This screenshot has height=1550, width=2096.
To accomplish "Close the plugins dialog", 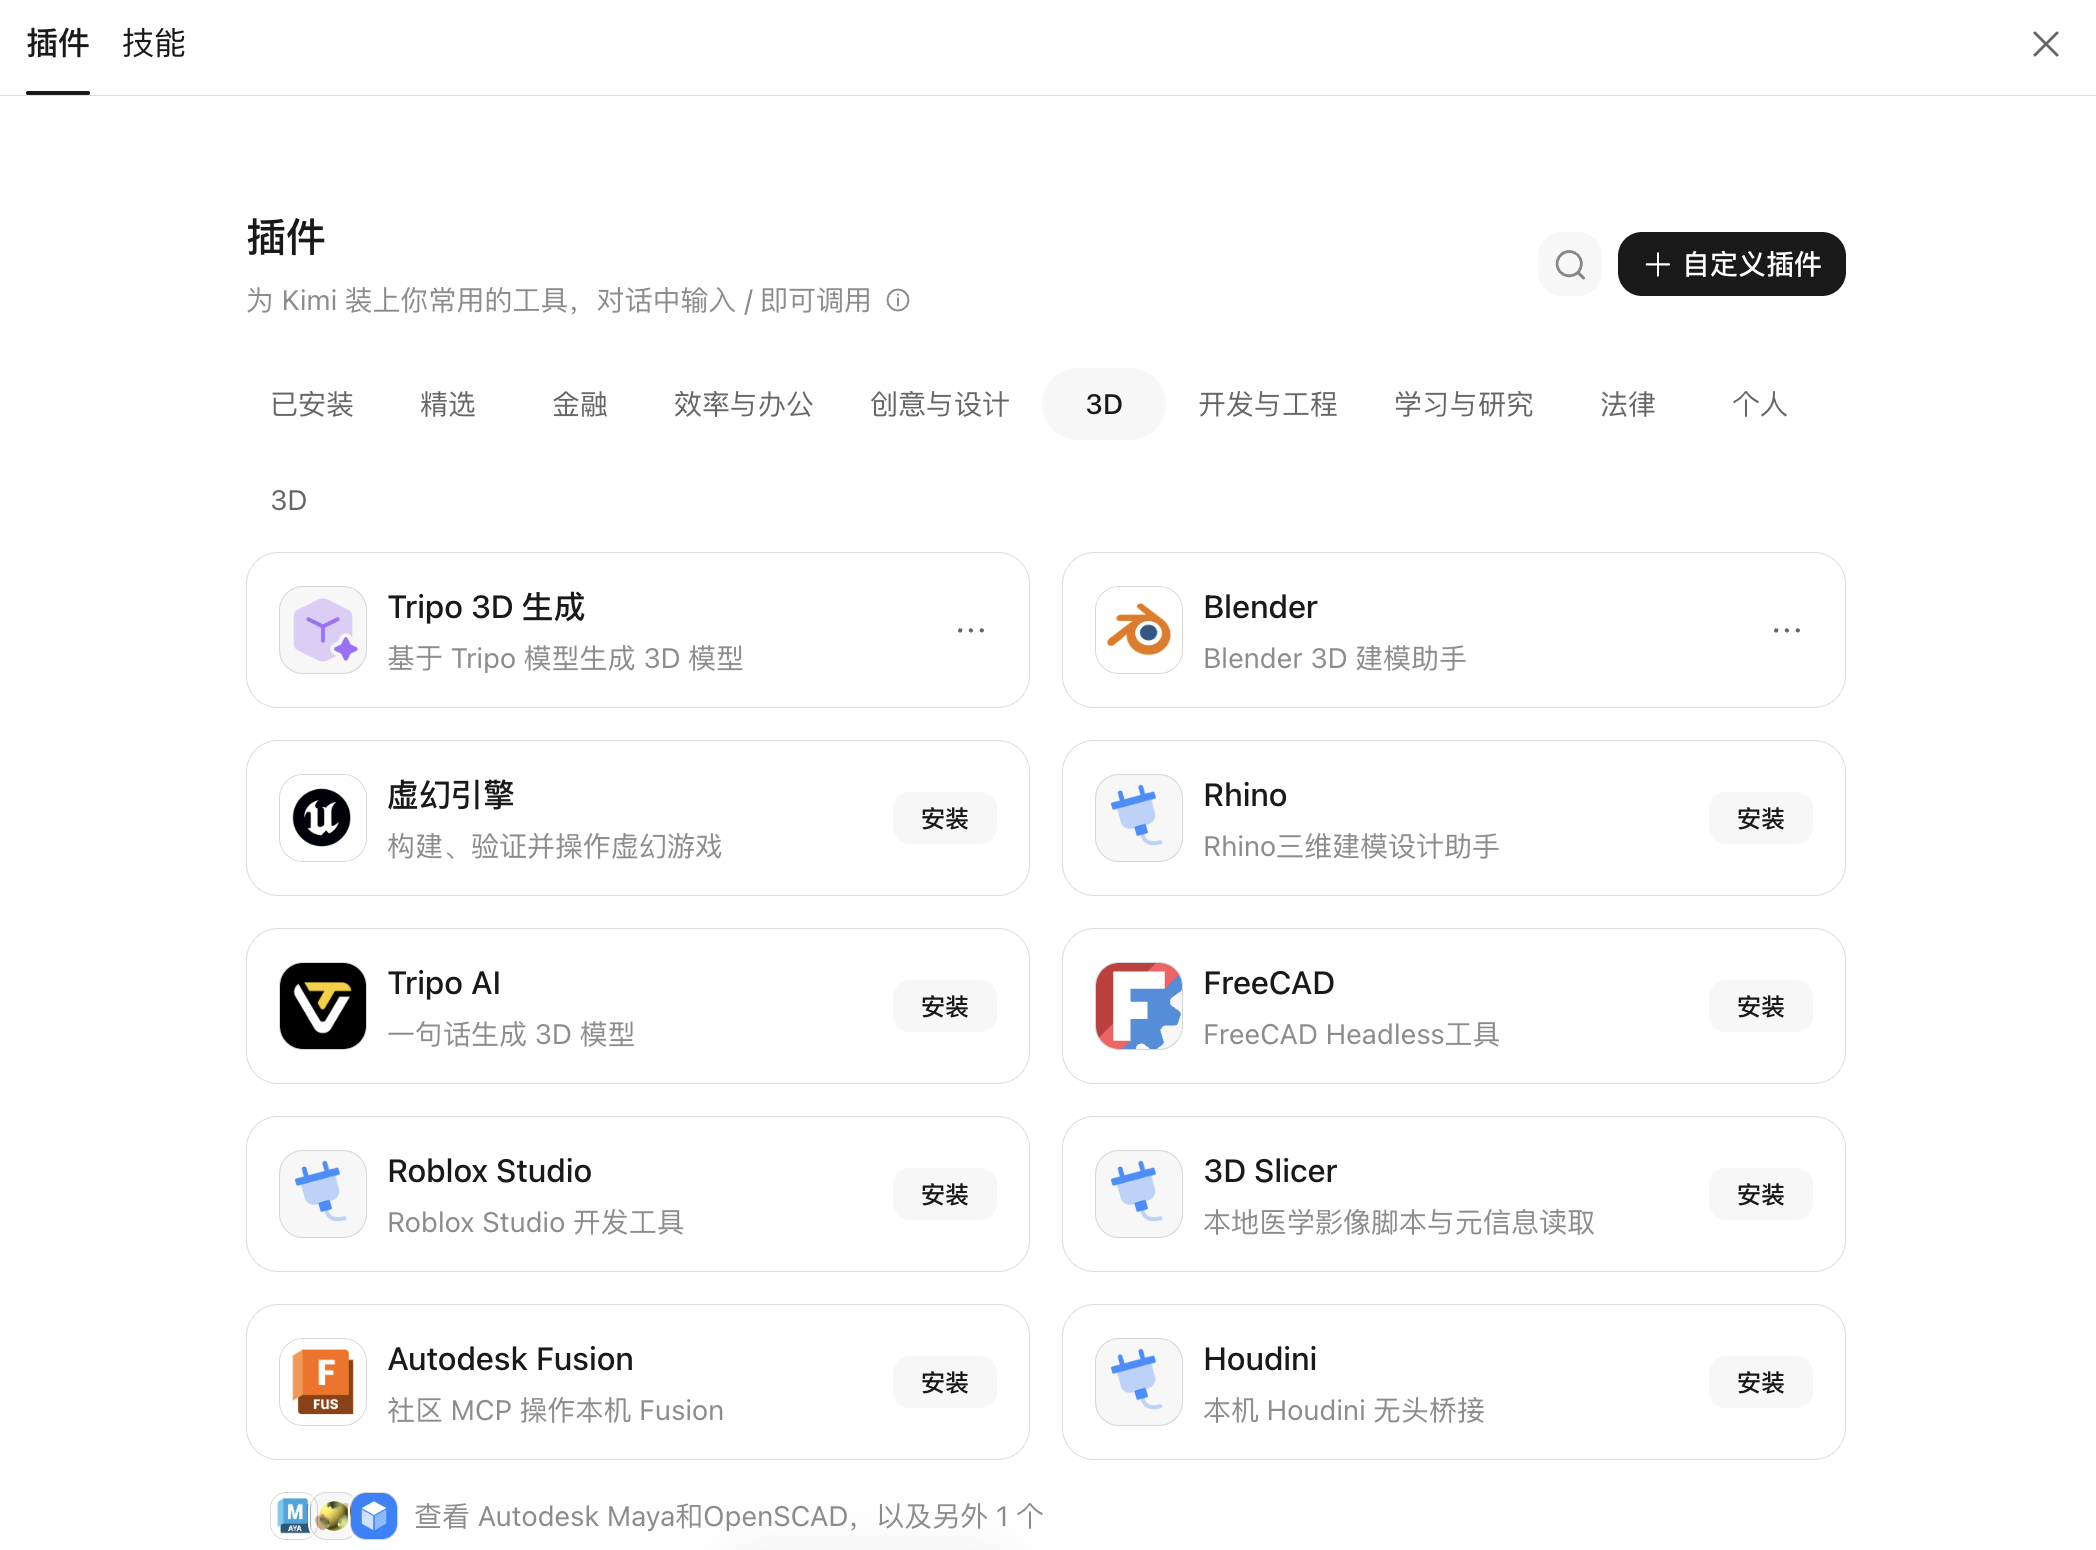I will point(2046,44).
